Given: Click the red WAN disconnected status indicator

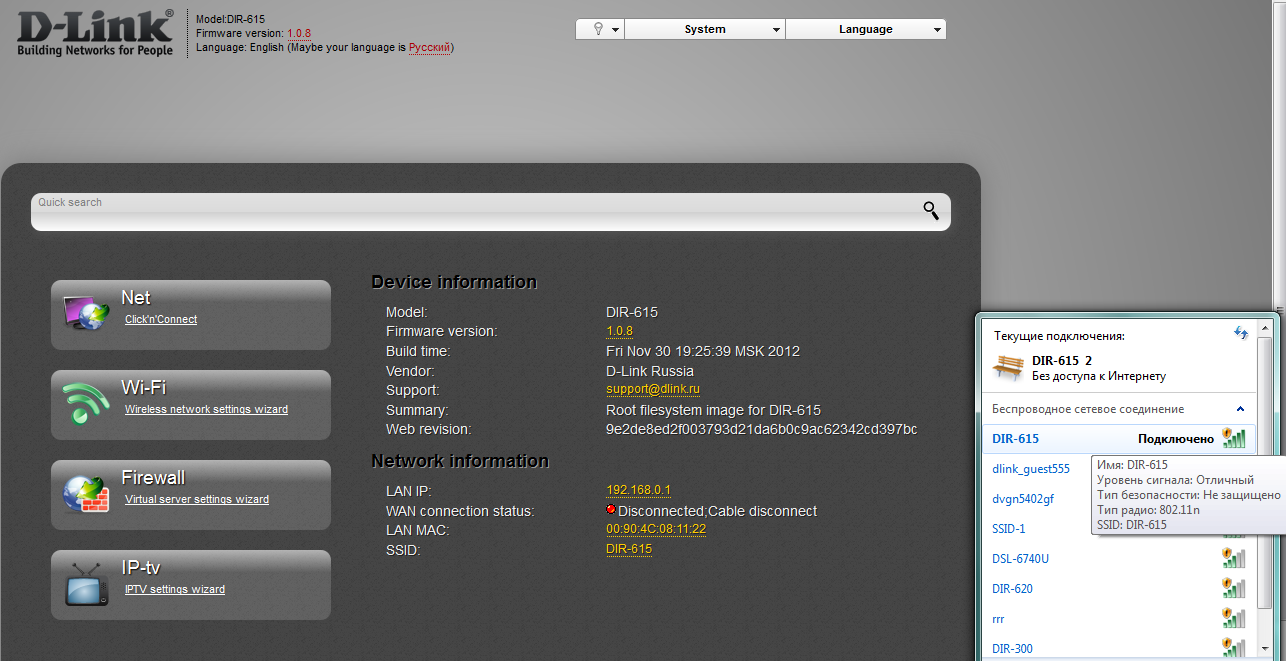Looking at the screenshot, I should 611,510.
